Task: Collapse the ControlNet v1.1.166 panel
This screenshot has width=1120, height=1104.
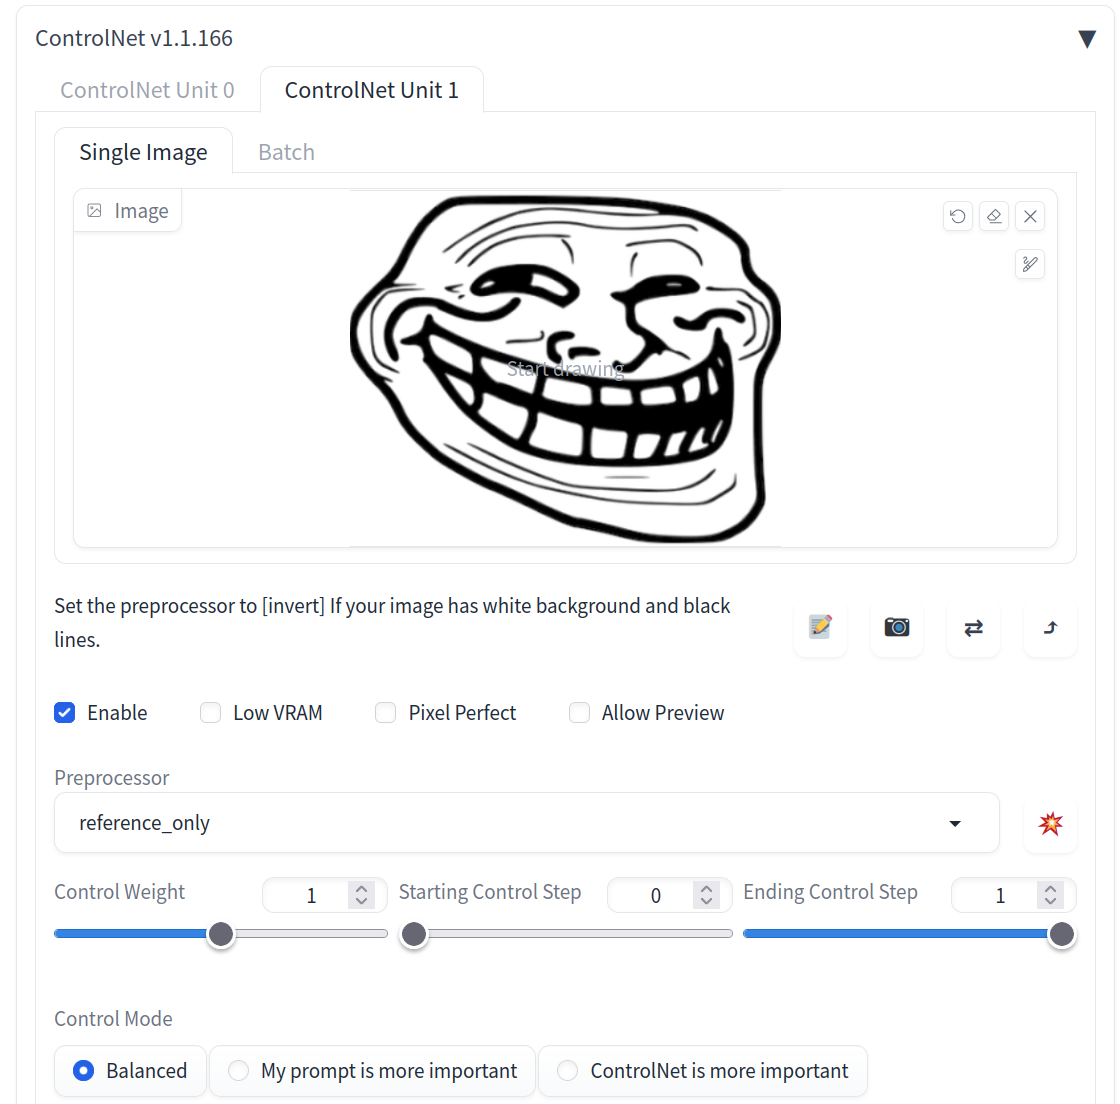Action: coord(1087,39)
